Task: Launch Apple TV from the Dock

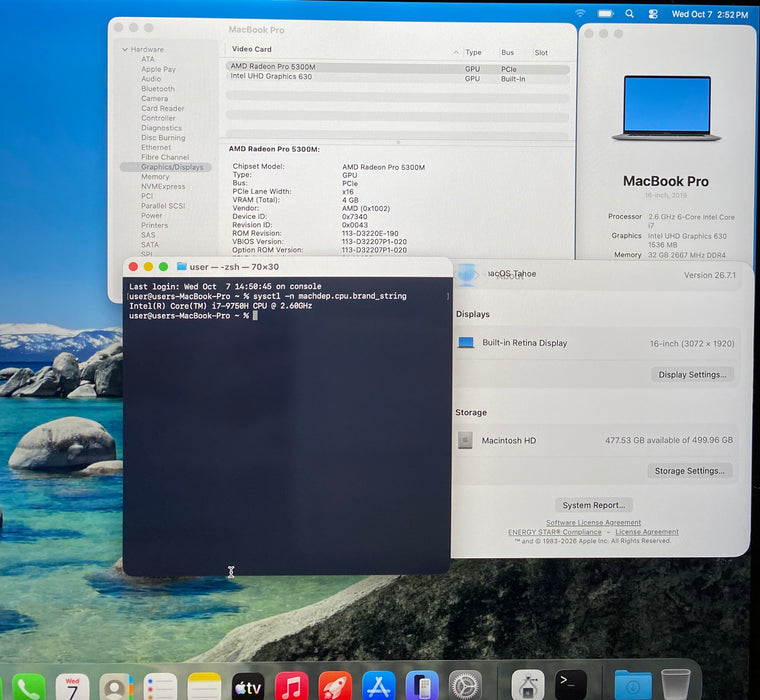Action: click(248, 687)
